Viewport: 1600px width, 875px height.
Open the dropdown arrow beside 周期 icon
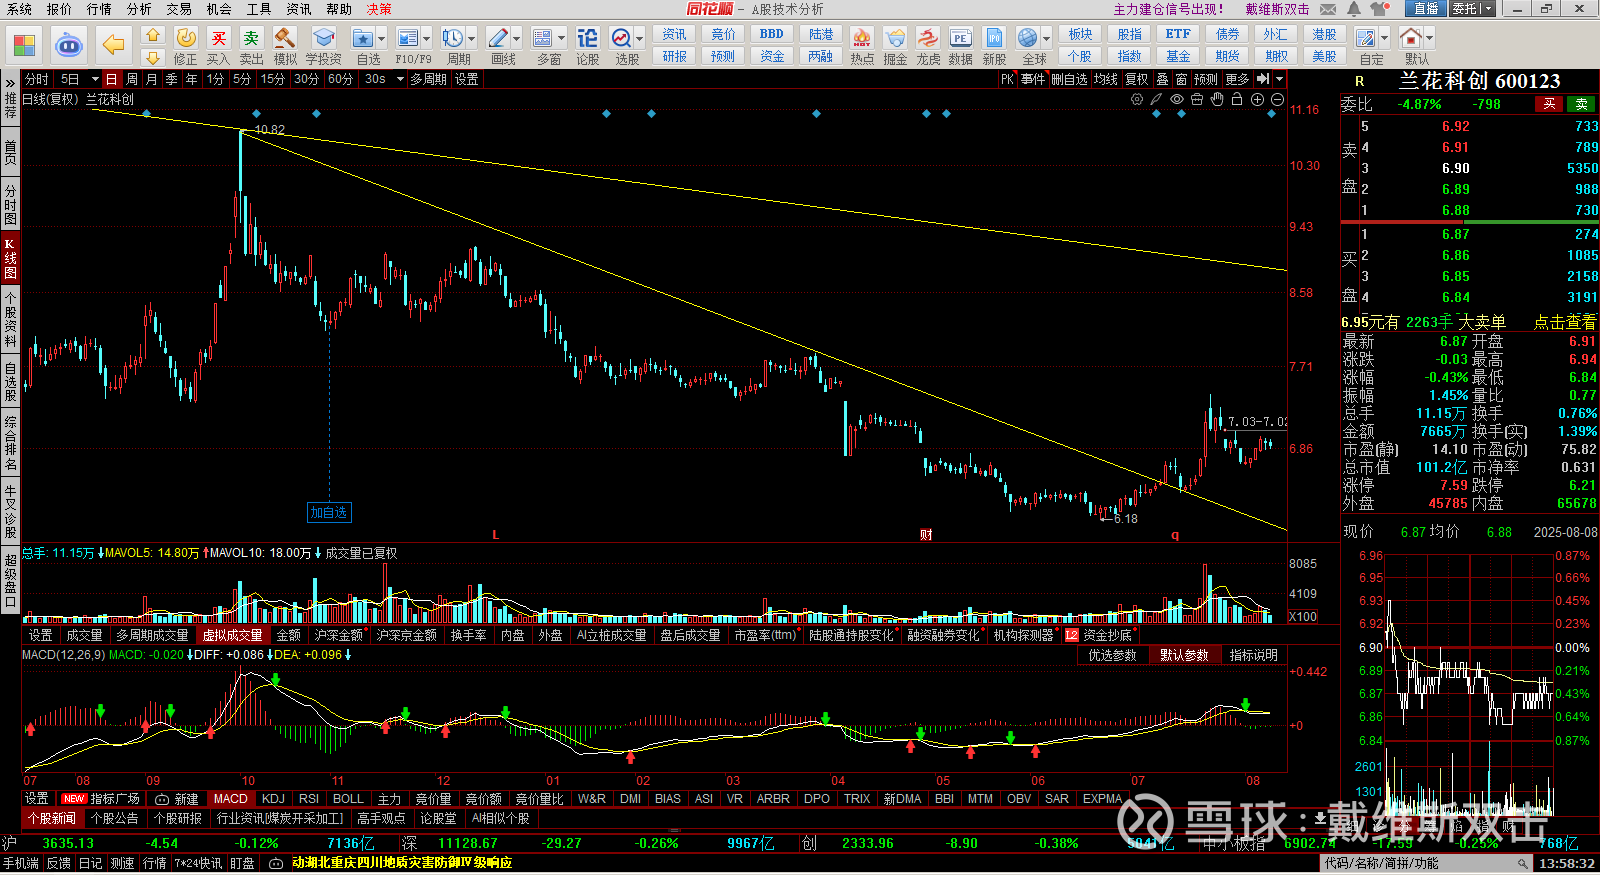pyautogui.click(x=471, y=39)
